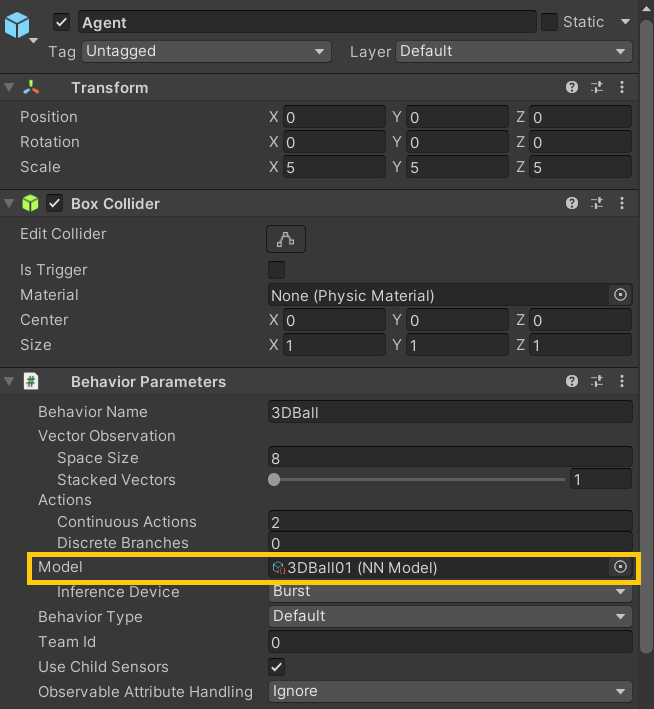
Task: Click Scale Z field
Action: [580, 167]
